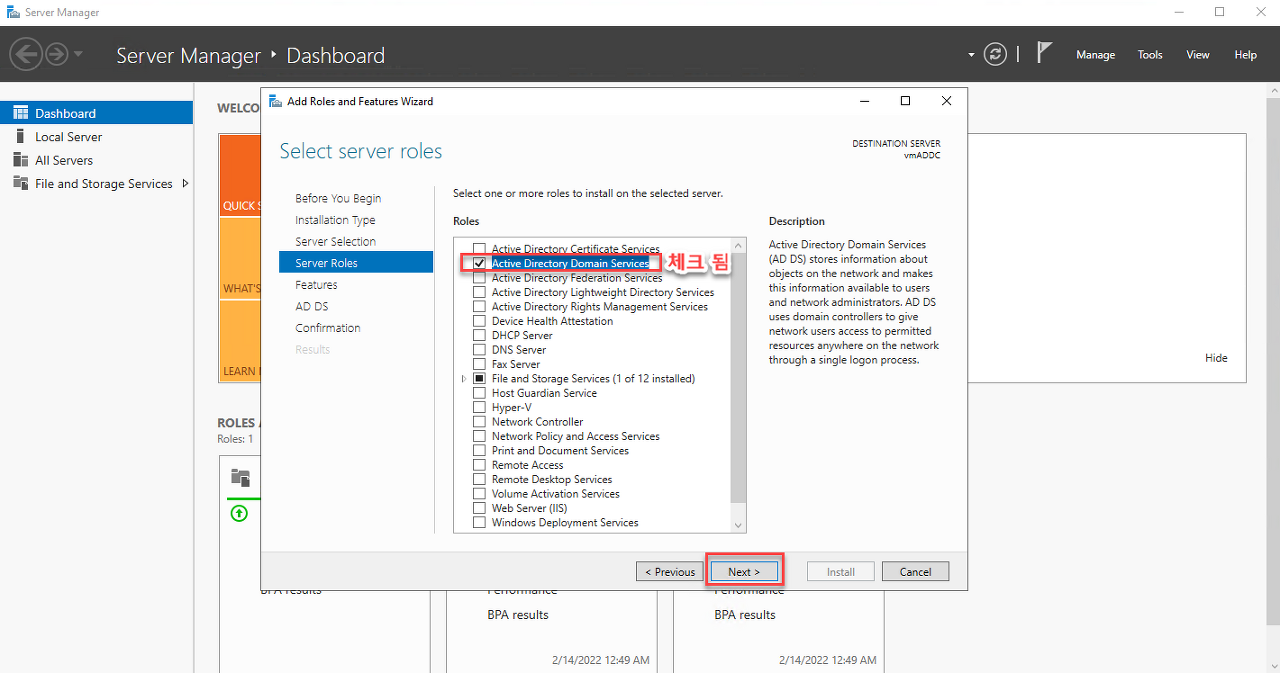Go to the AD DS wizard step
1280x673 pixels.
[x=311, y=306]
